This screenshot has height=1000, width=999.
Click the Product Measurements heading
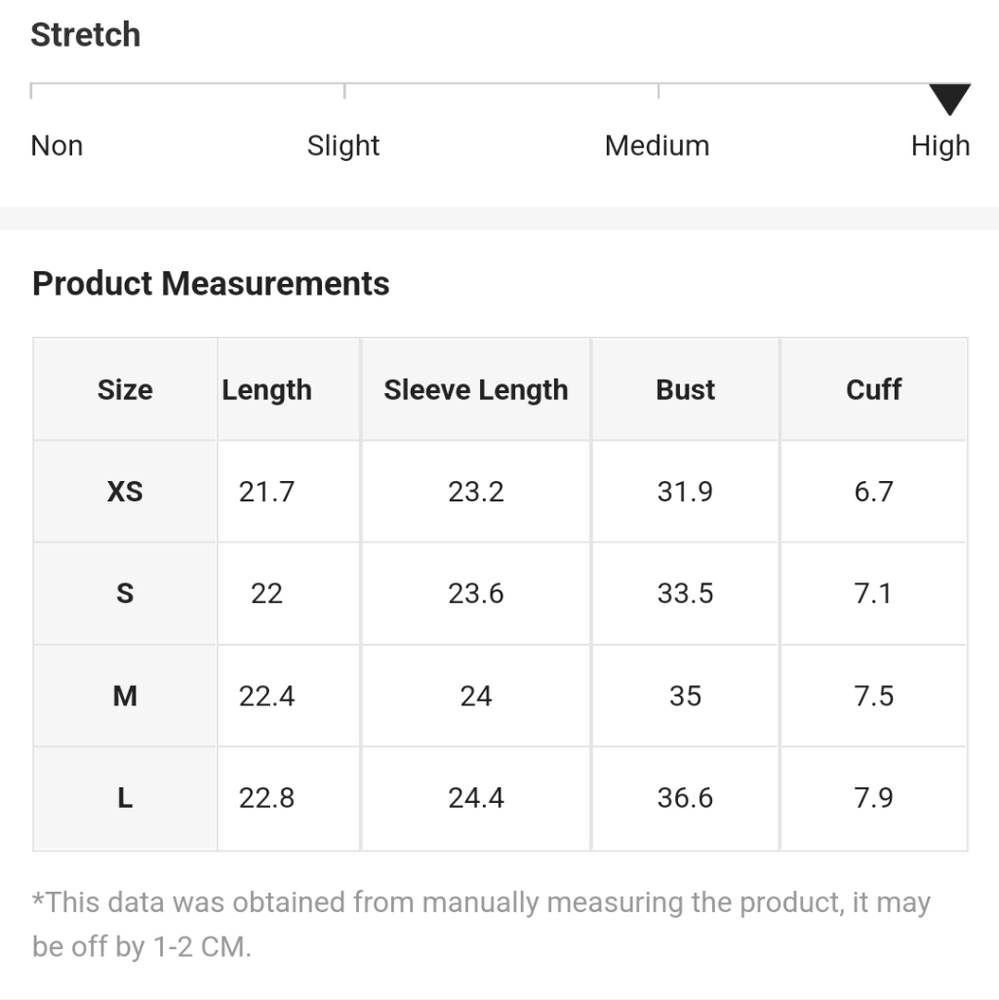click(x=211, y=283)
